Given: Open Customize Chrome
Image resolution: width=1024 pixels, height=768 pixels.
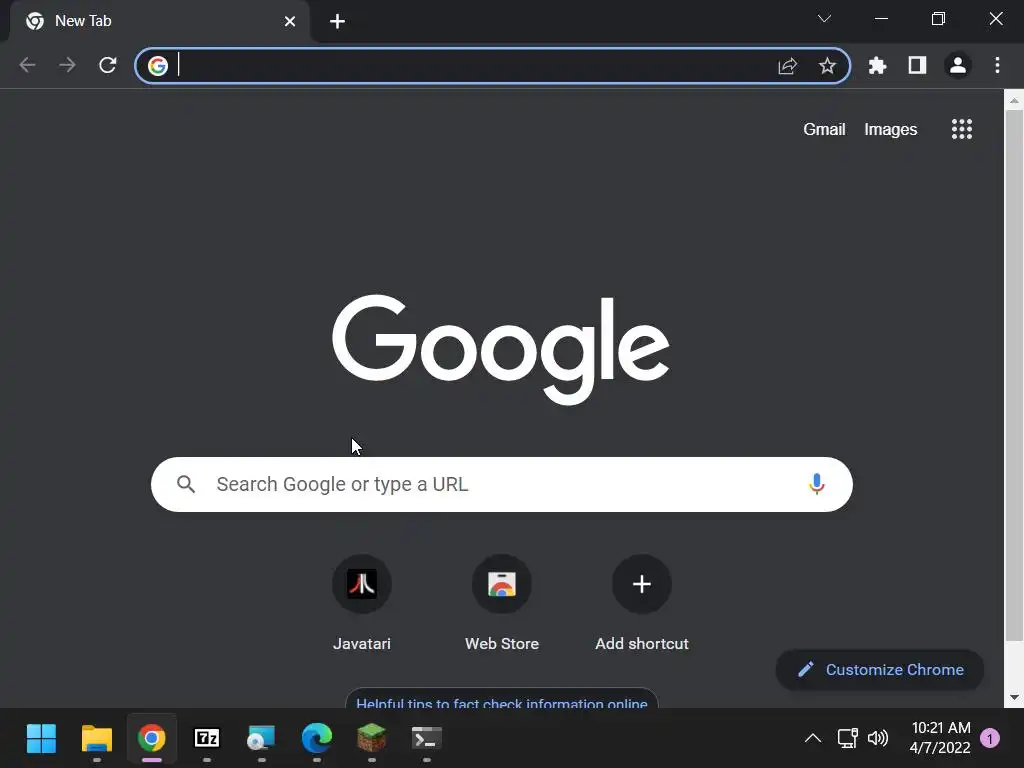Looking at the screenshot, I should 880,669.
